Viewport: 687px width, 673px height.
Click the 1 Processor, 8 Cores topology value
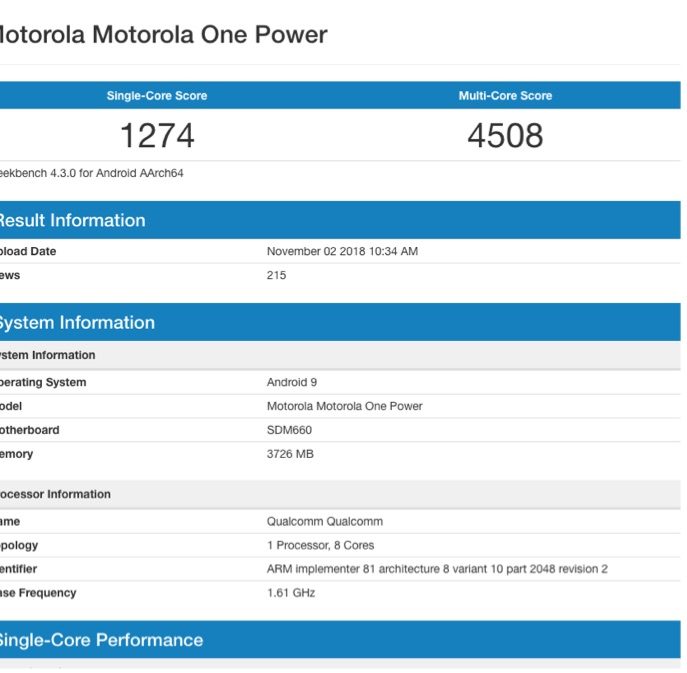tap(320, 545)
